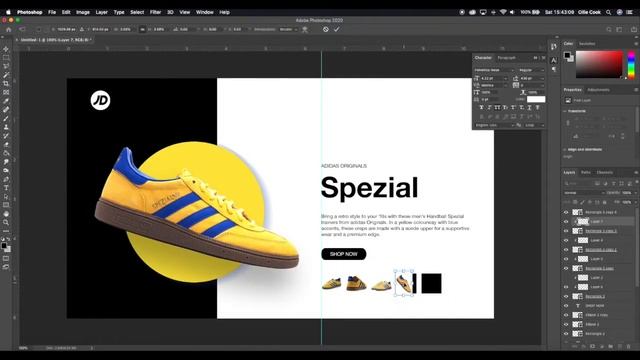Screen dimensions: 640x360
Task: Collapse the Align and Distribute section
Action: pyautogui.click(x=565, y=150)
